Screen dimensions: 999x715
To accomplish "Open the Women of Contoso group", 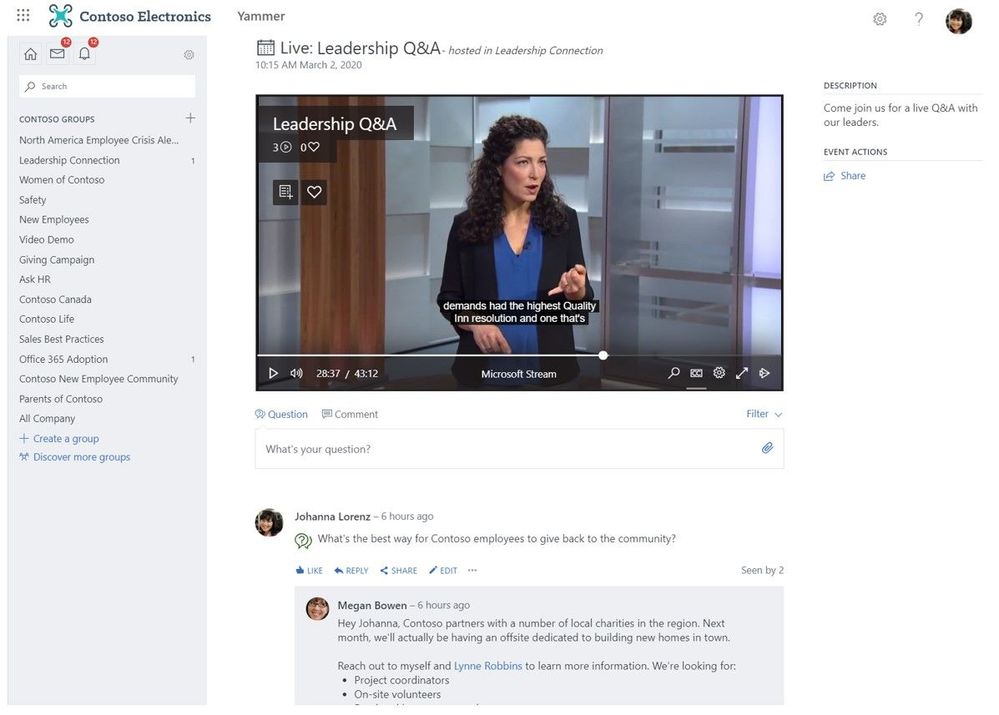I will click(62, 180).
